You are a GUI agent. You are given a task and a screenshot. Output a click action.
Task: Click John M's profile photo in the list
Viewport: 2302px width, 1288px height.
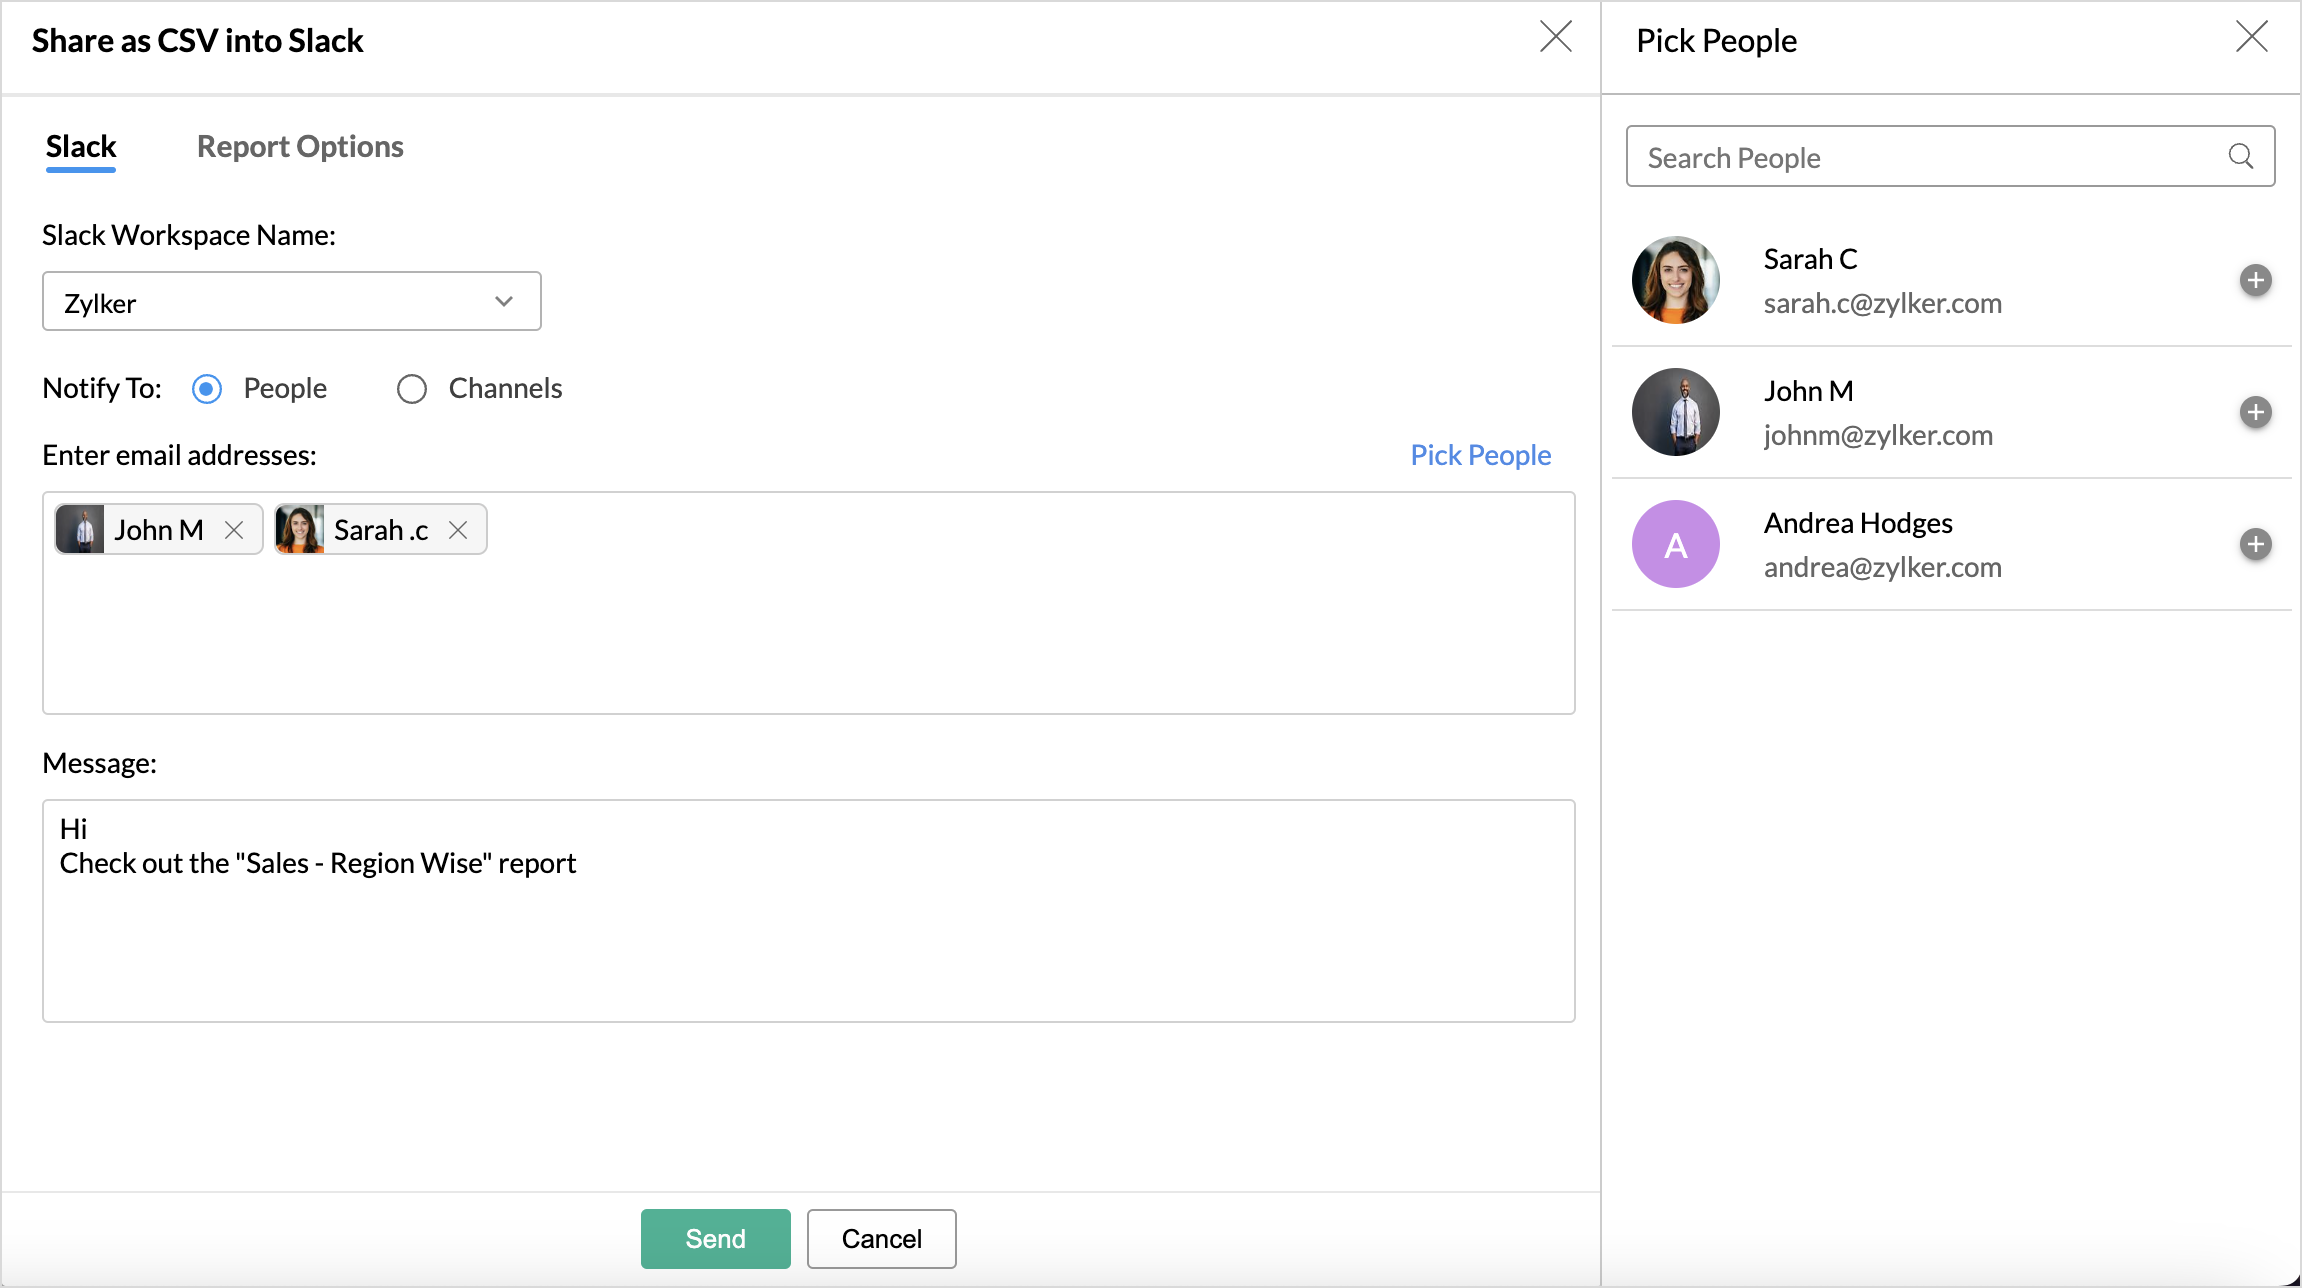point(1676,412)
